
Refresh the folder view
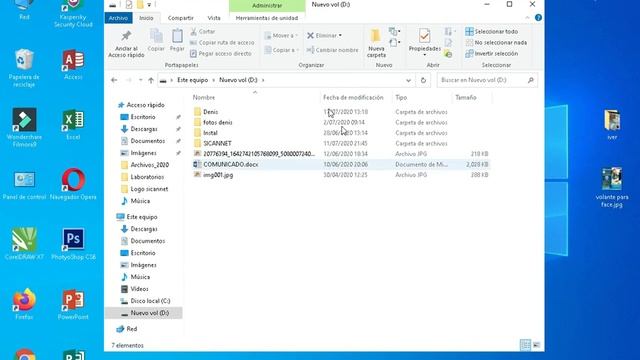point(423,80)
